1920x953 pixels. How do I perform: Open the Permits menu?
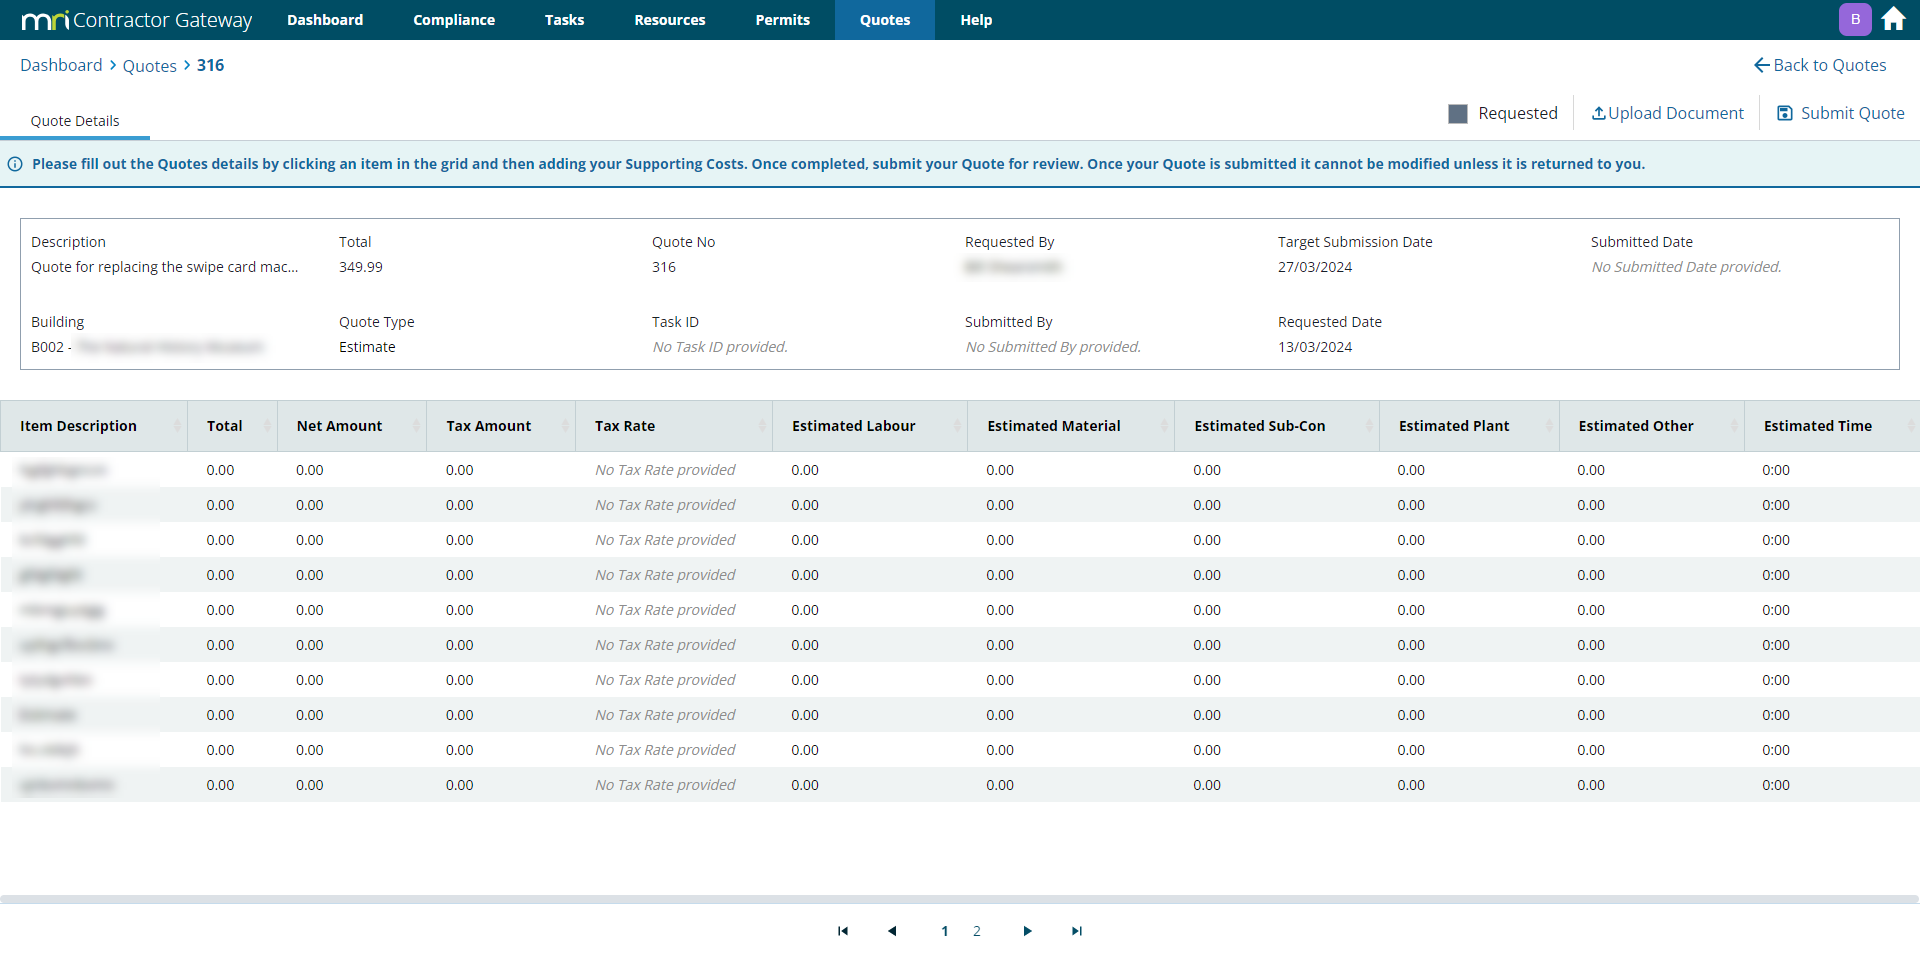[x=782, y=20]
